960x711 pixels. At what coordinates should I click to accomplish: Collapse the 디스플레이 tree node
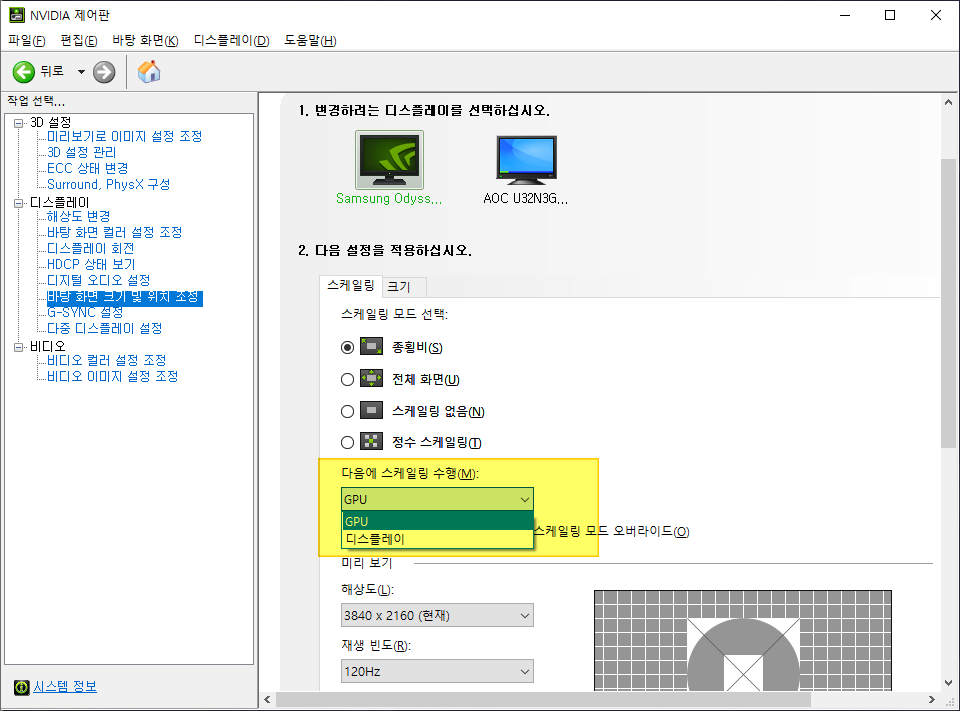pyautogui.click(x=18, y=203)
